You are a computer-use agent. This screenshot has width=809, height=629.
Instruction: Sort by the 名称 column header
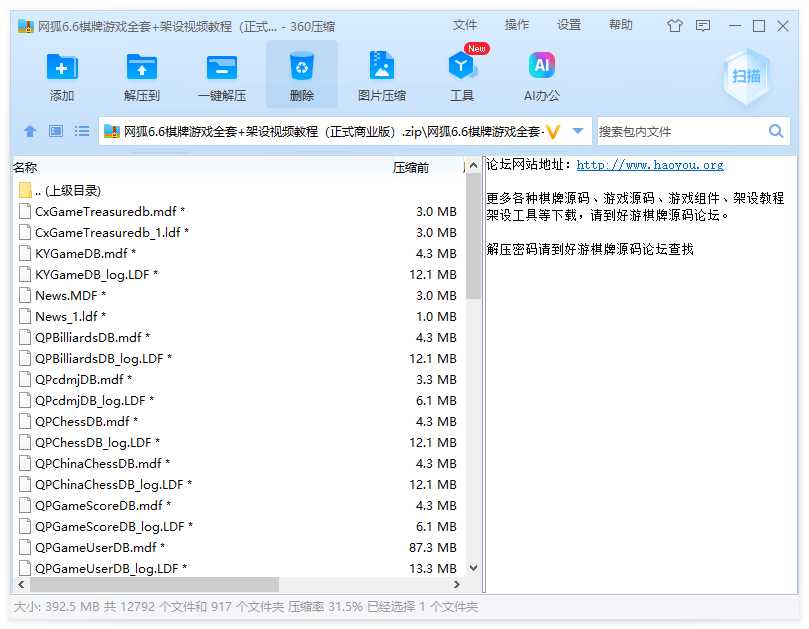tap(25, 167)
